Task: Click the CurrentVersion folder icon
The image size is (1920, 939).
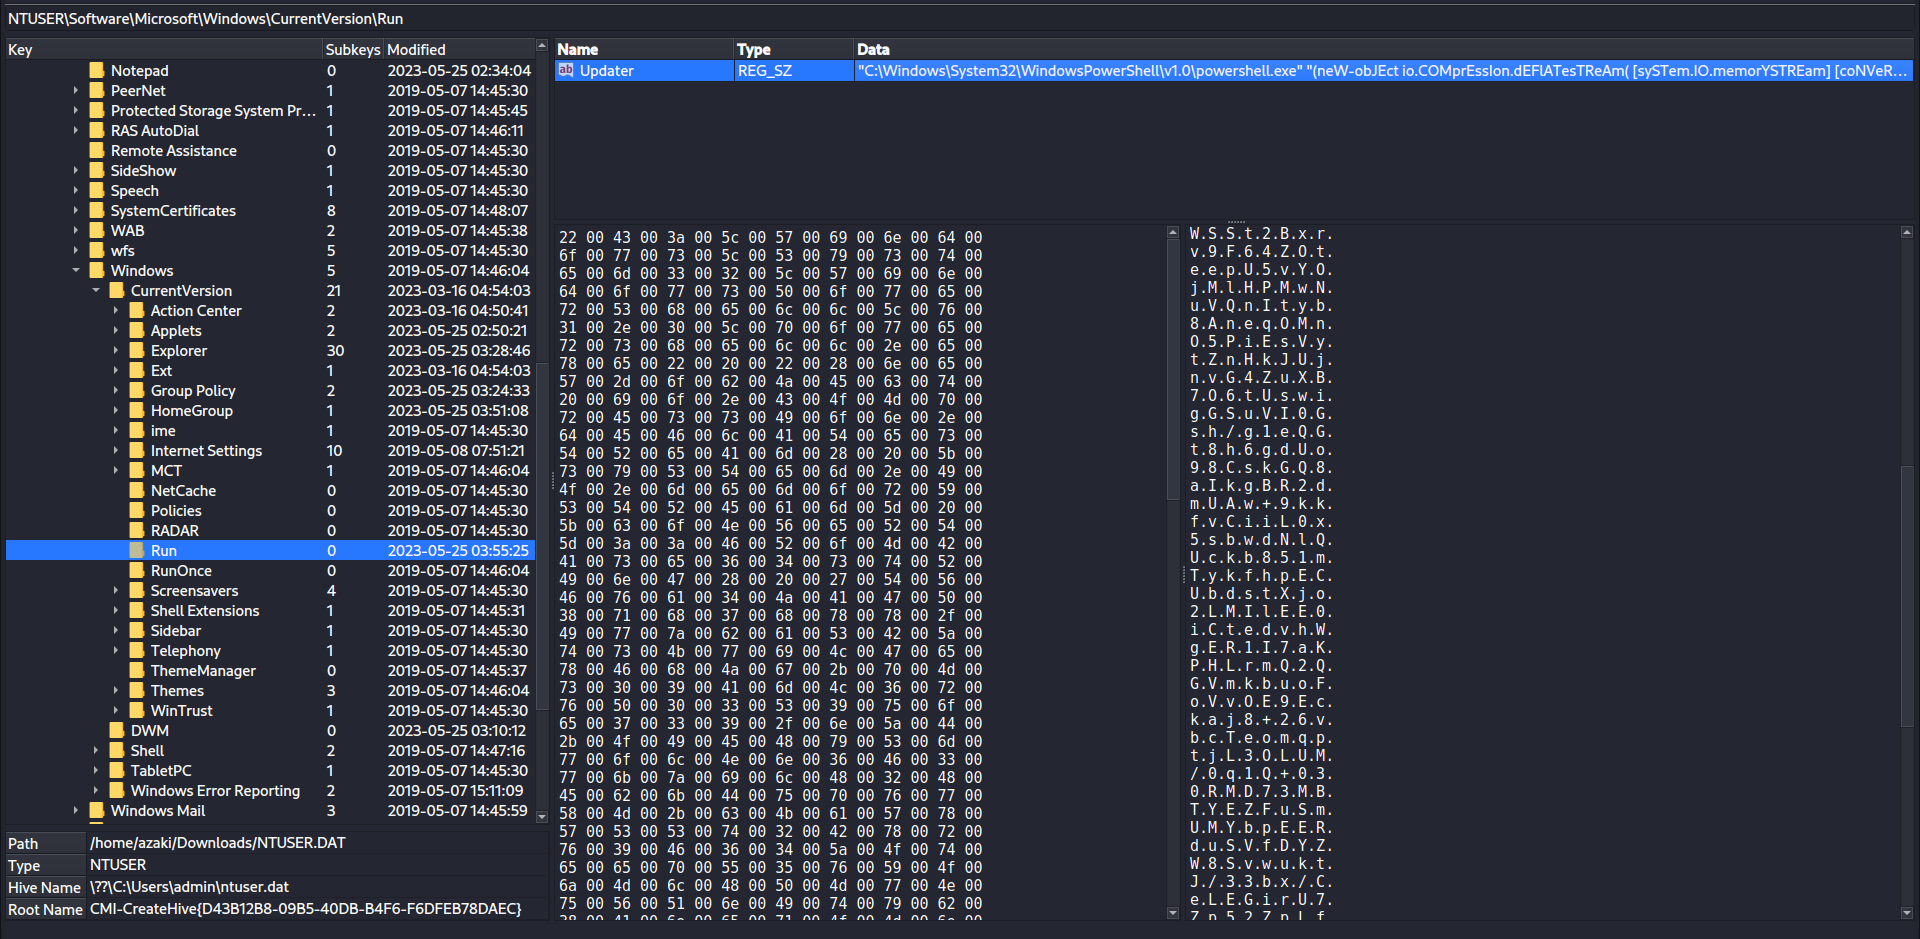Action: click(x=117, y=290)
